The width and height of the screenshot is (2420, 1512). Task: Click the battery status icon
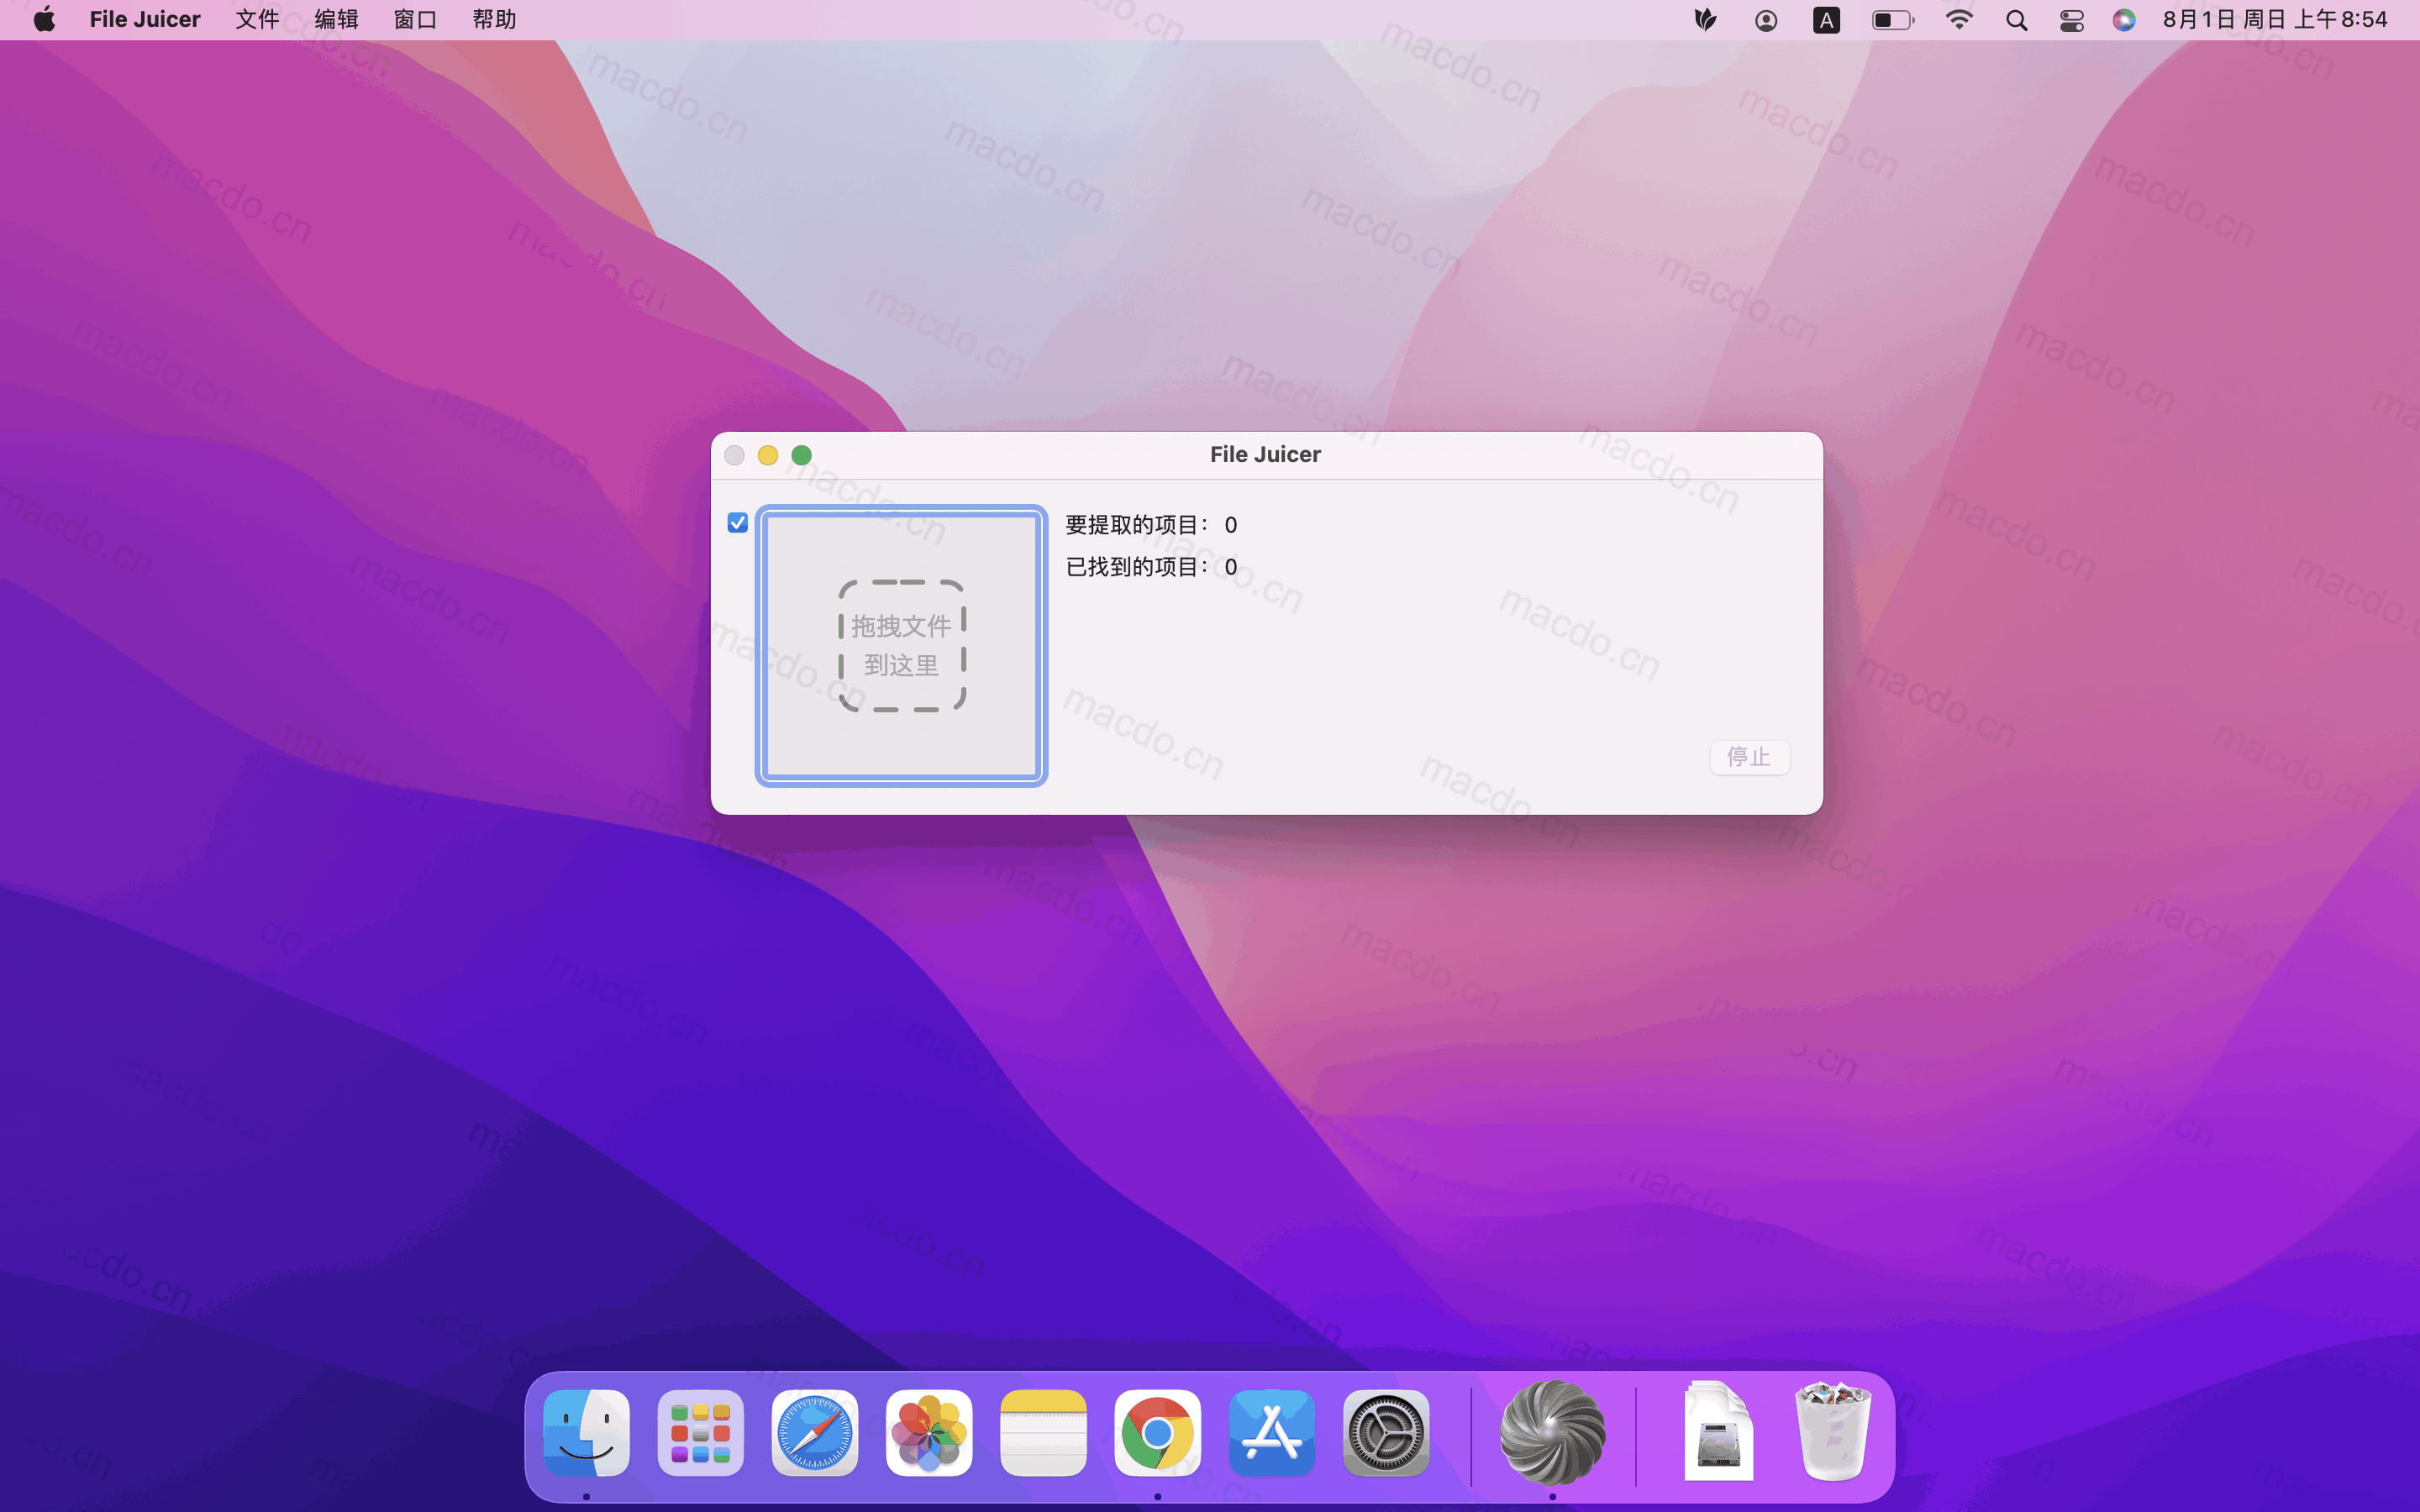pos(1892,20)
